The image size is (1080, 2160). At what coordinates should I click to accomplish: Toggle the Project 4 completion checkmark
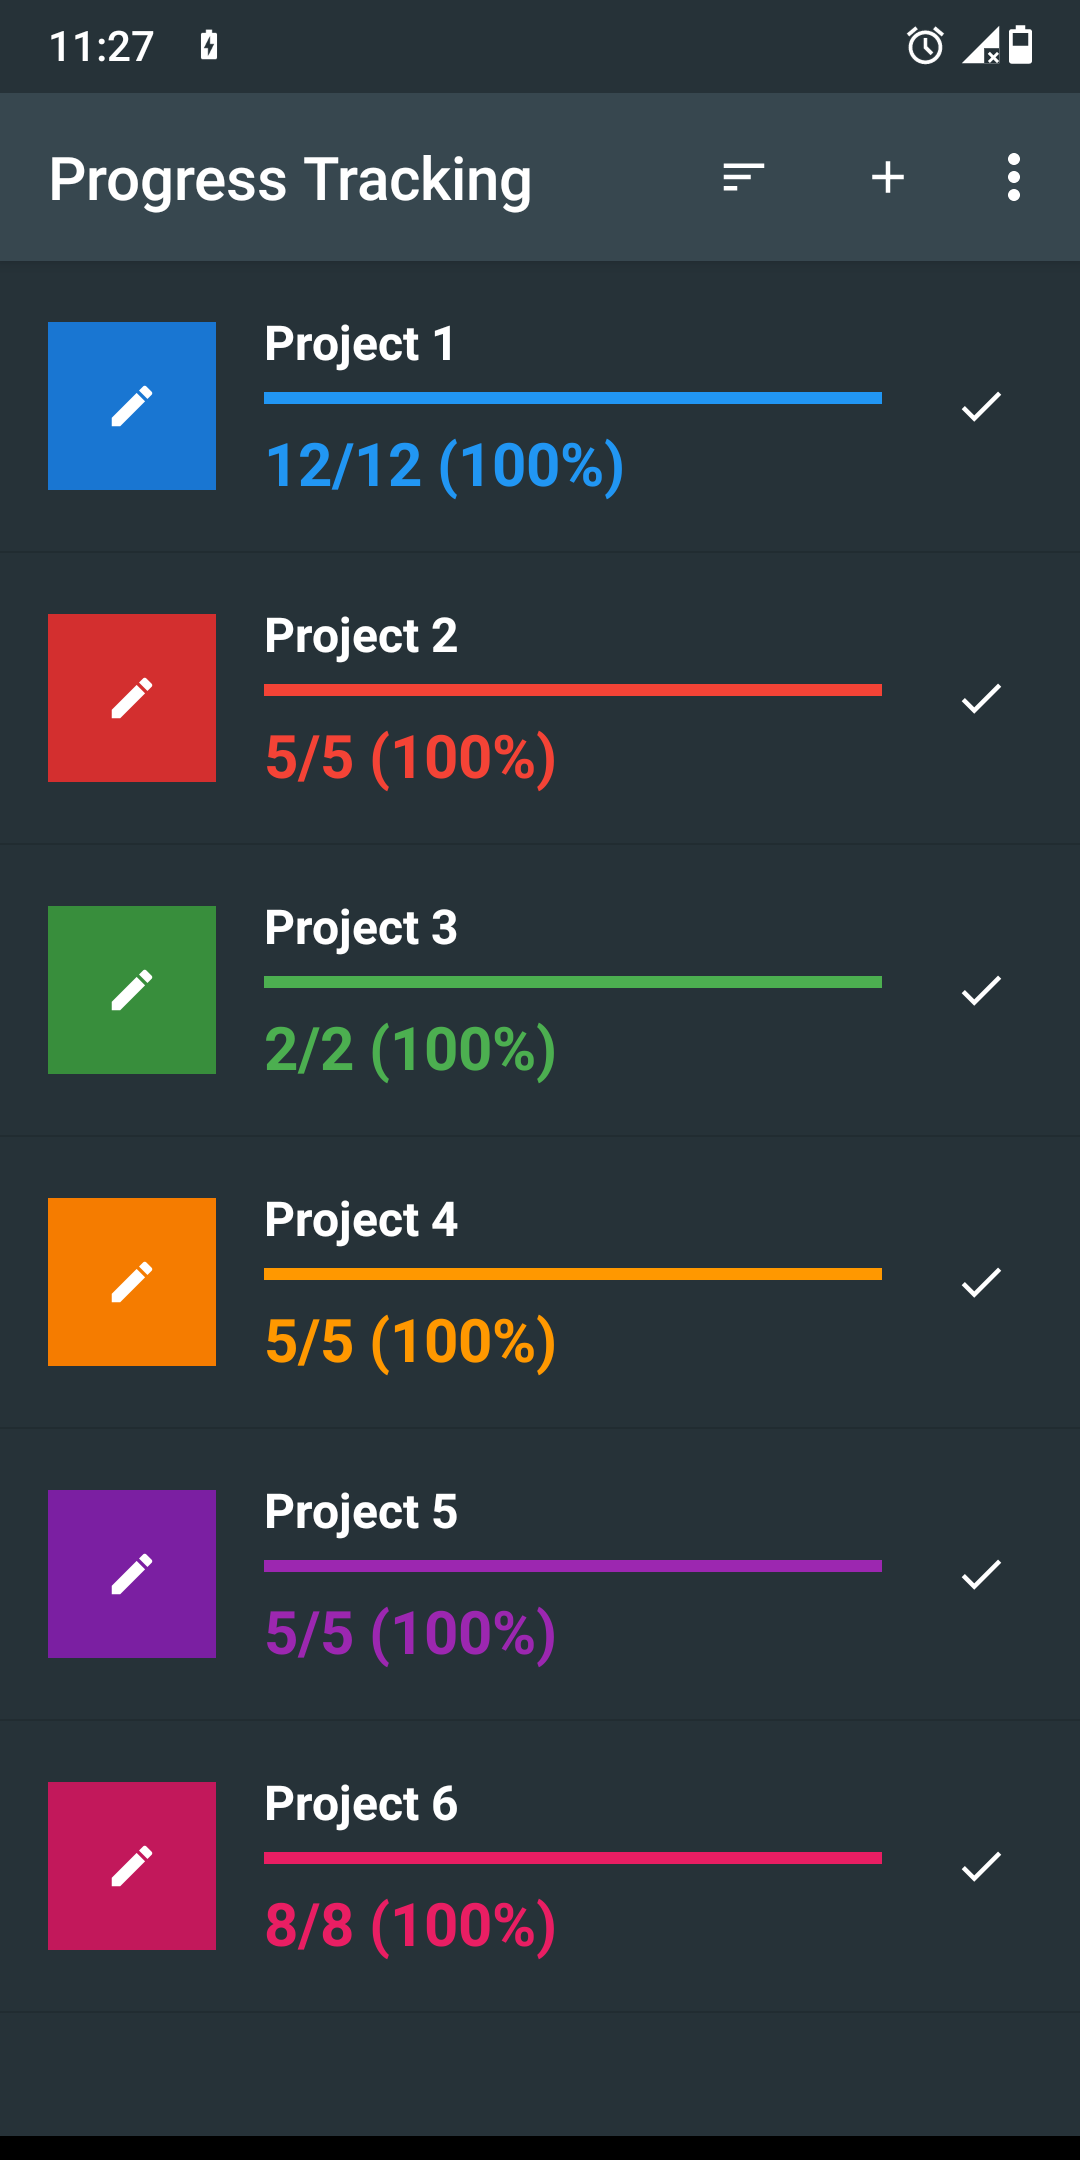981,1282
